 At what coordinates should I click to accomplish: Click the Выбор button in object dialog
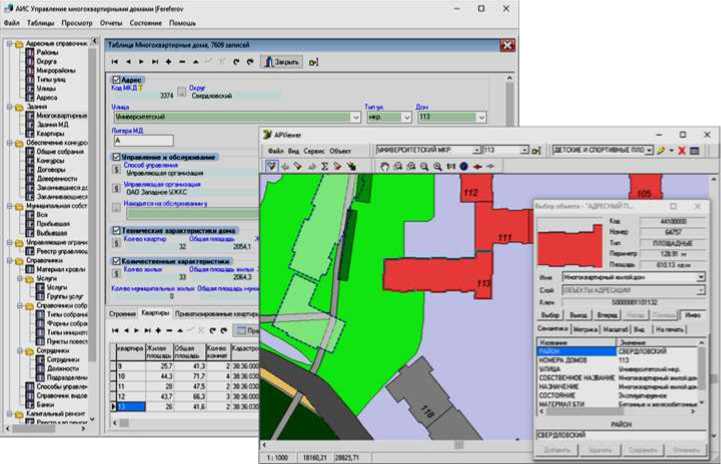click(x=551, y=315)
